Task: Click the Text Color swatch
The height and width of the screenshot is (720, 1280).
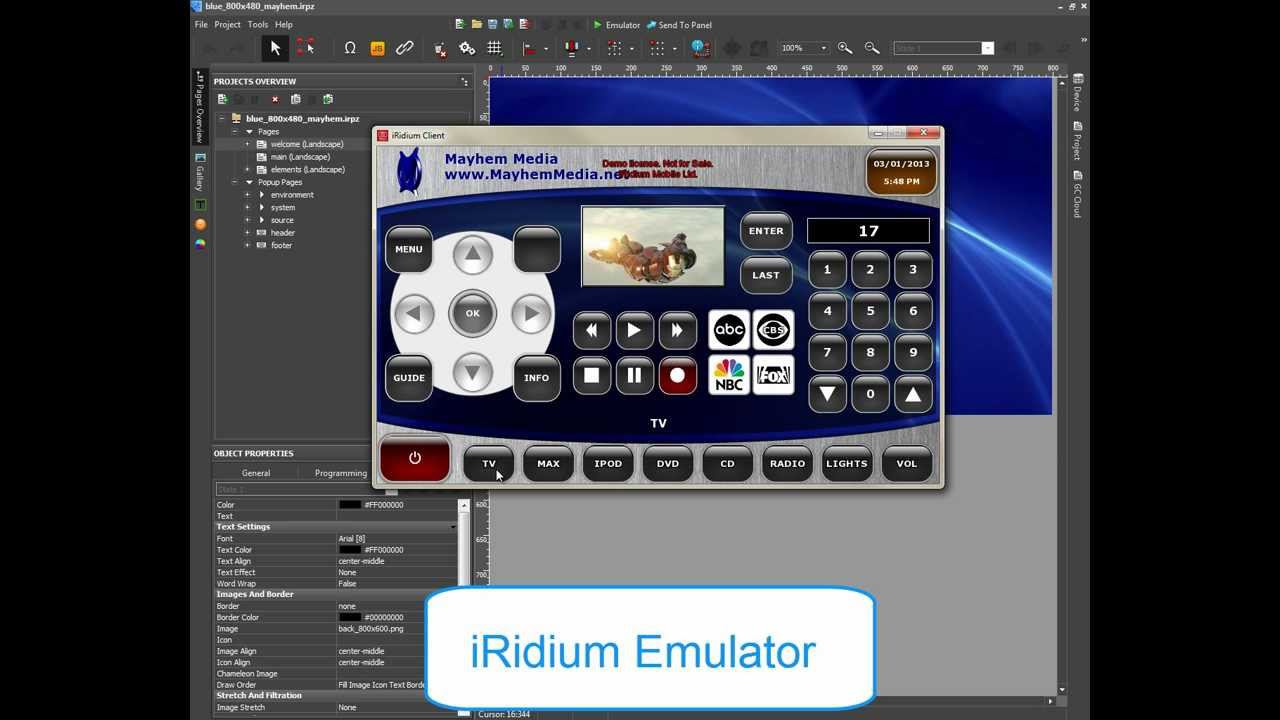Action: [349, 550]
